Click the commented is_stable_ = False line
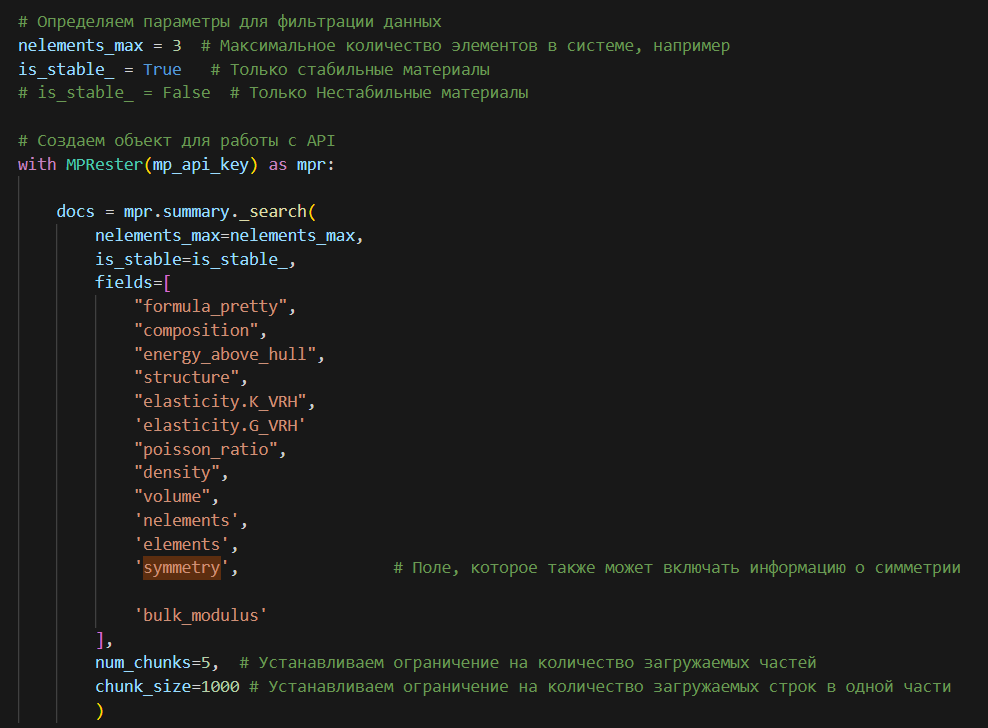The image size is (988, 728). click(273, 93)
